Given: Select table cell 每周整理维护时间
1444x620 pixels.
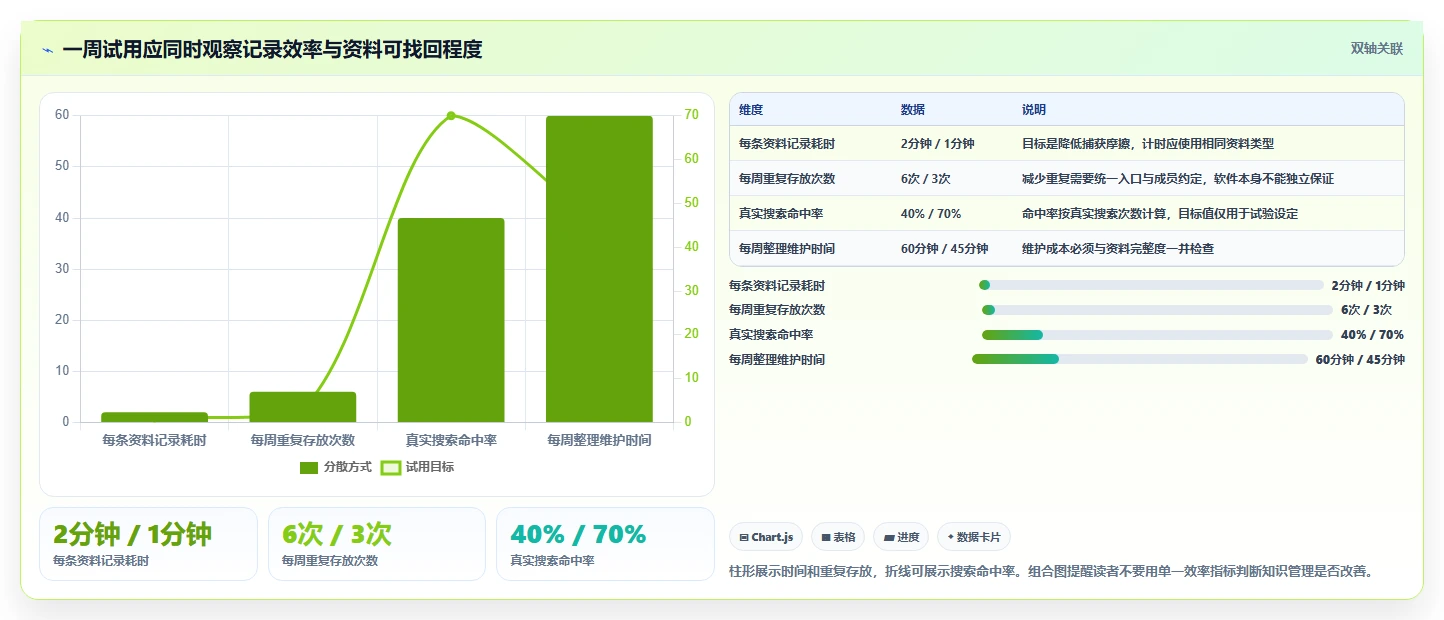Looking at the screenshot, I should (787, 249).
